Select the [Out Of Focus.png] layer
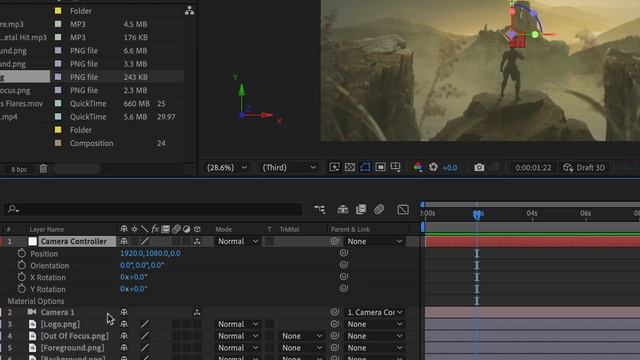 74,336
